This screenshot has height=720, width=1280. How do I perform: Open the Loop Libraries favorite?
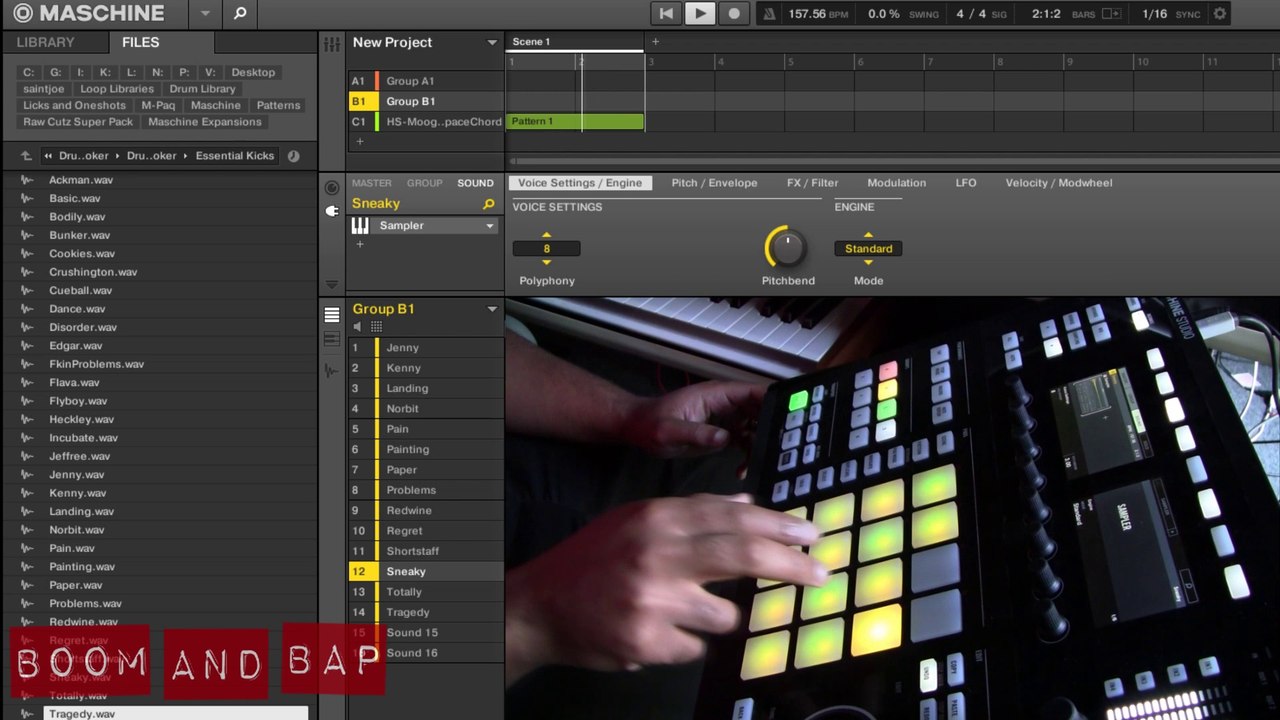[x=117, y=89]
